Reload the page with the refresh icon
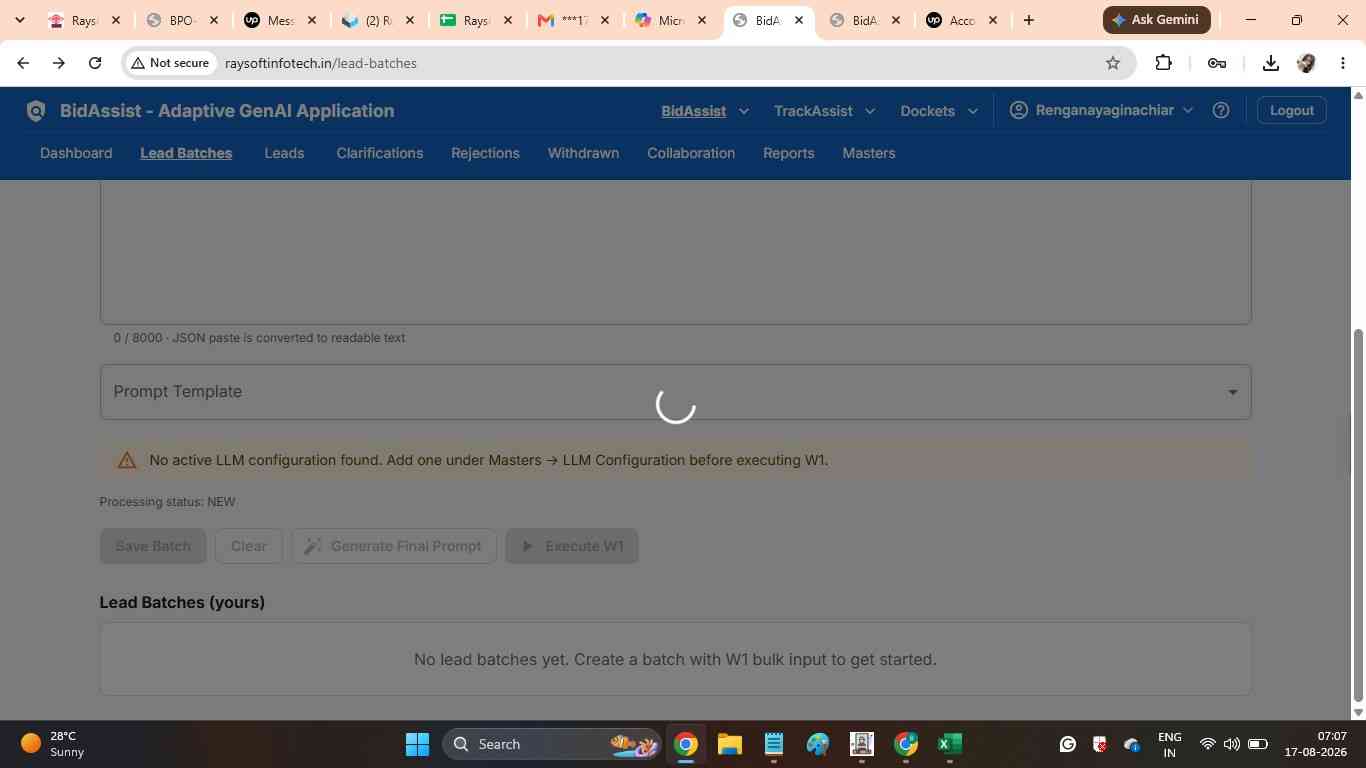 point(95,63)
